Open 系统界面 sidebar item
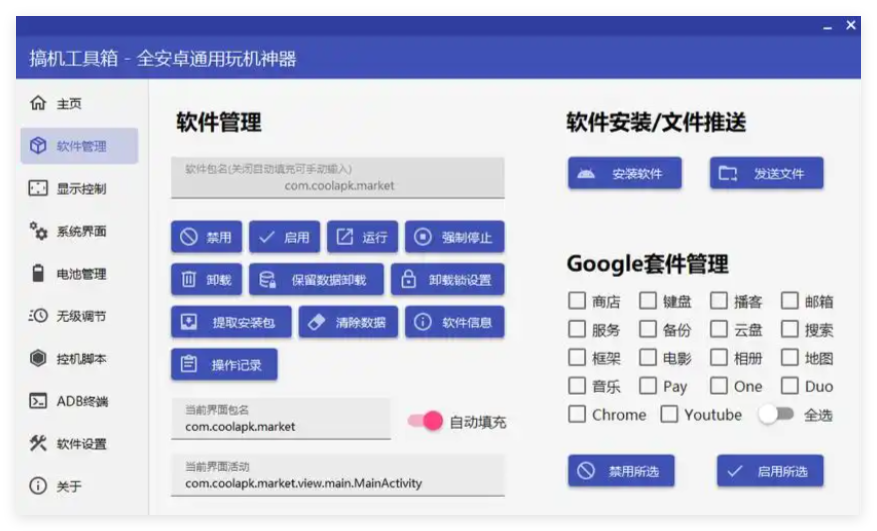This screenshot has height=531, width=877. pyautogui.click(x=79, y=231)
